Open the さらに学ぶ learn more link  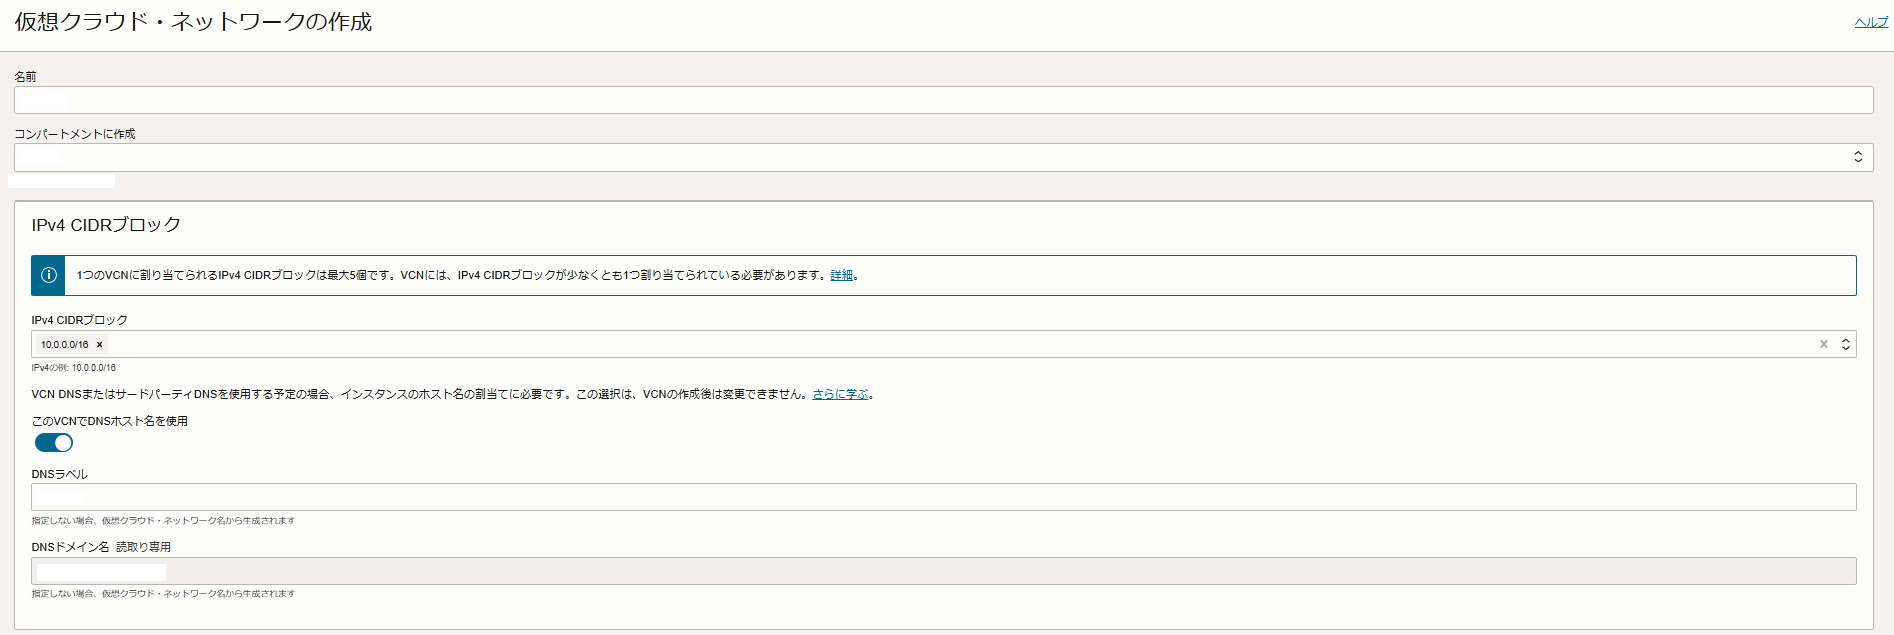pos(840,394)
